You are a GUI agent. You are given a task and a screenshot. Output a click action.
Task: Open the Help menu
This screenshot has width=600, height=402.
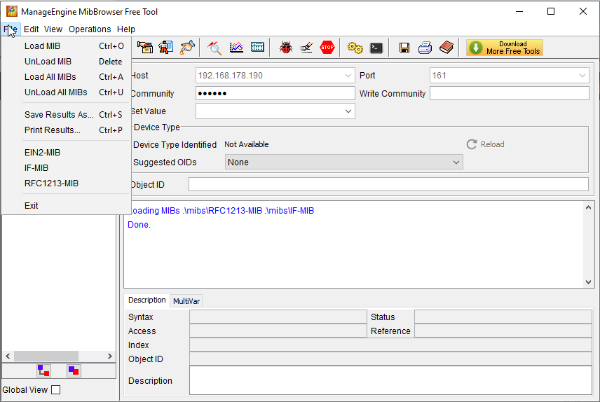(x=126, y=29)
